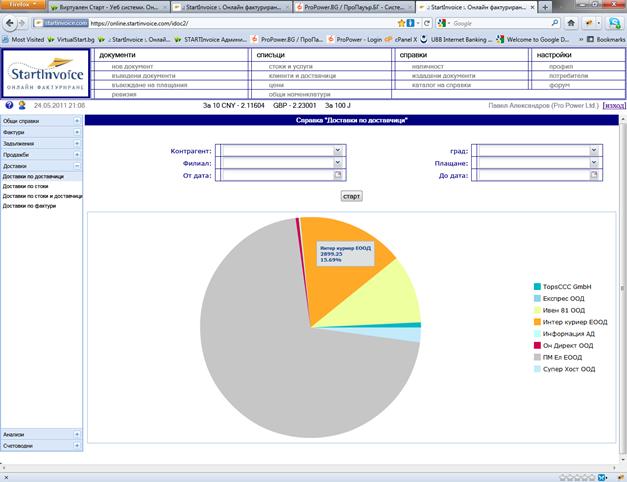Click the Google search field
The image size is (627, 482).
click(x=500, y=23)
